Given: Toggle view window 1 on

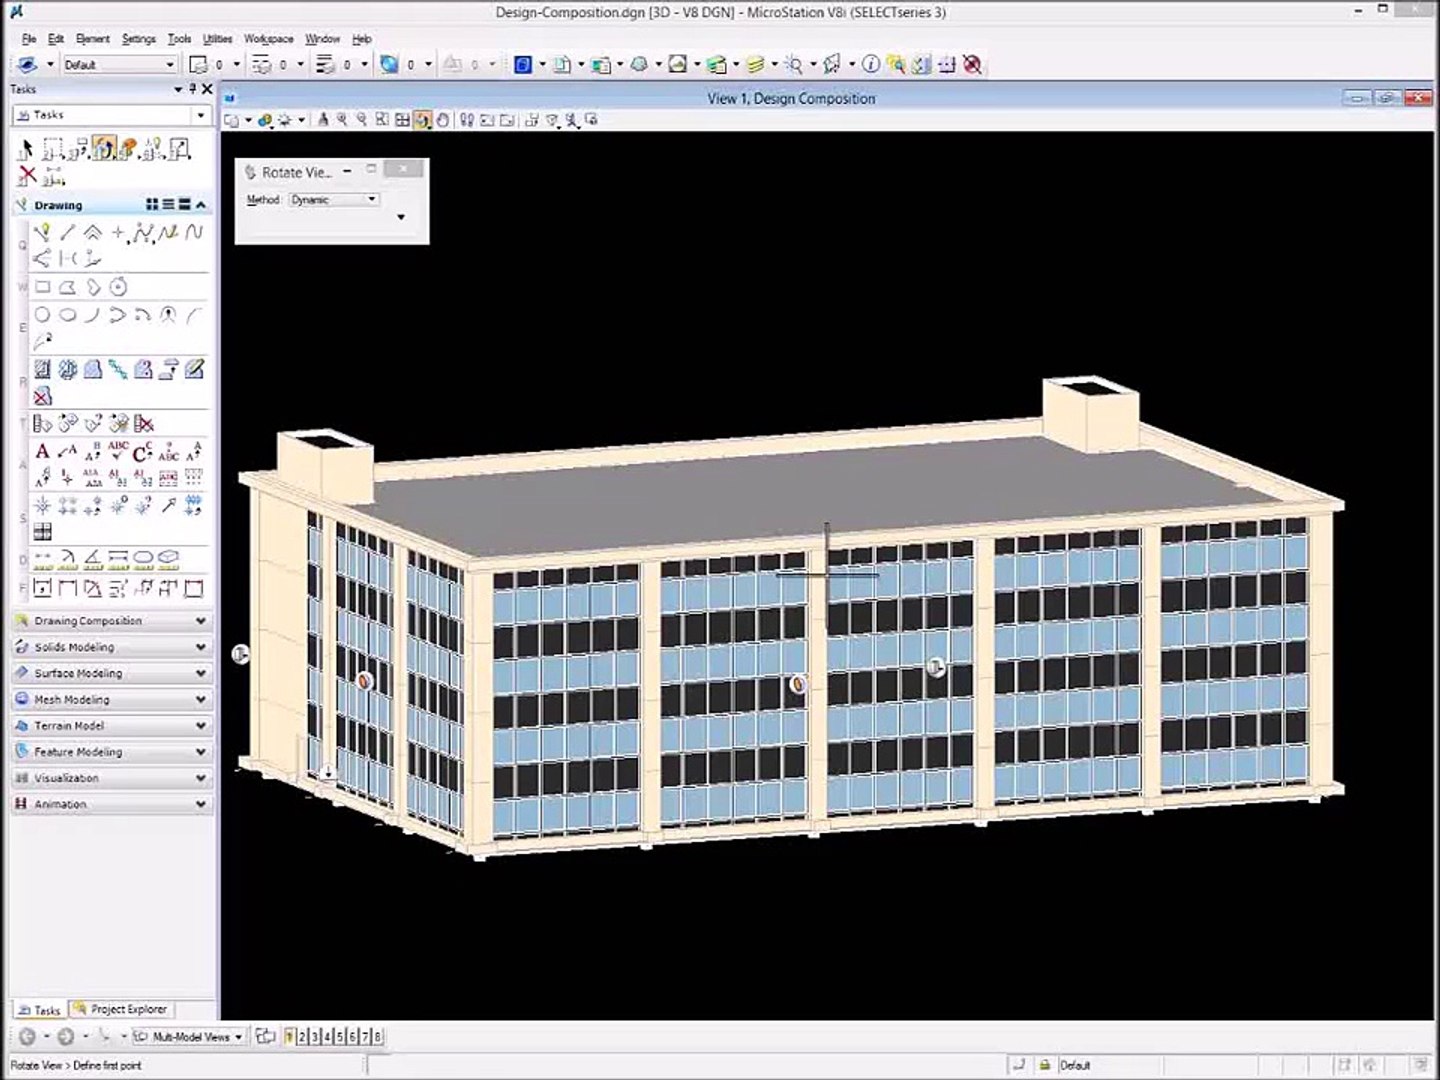Looking at the screenshot, I should coord(290,1037).
